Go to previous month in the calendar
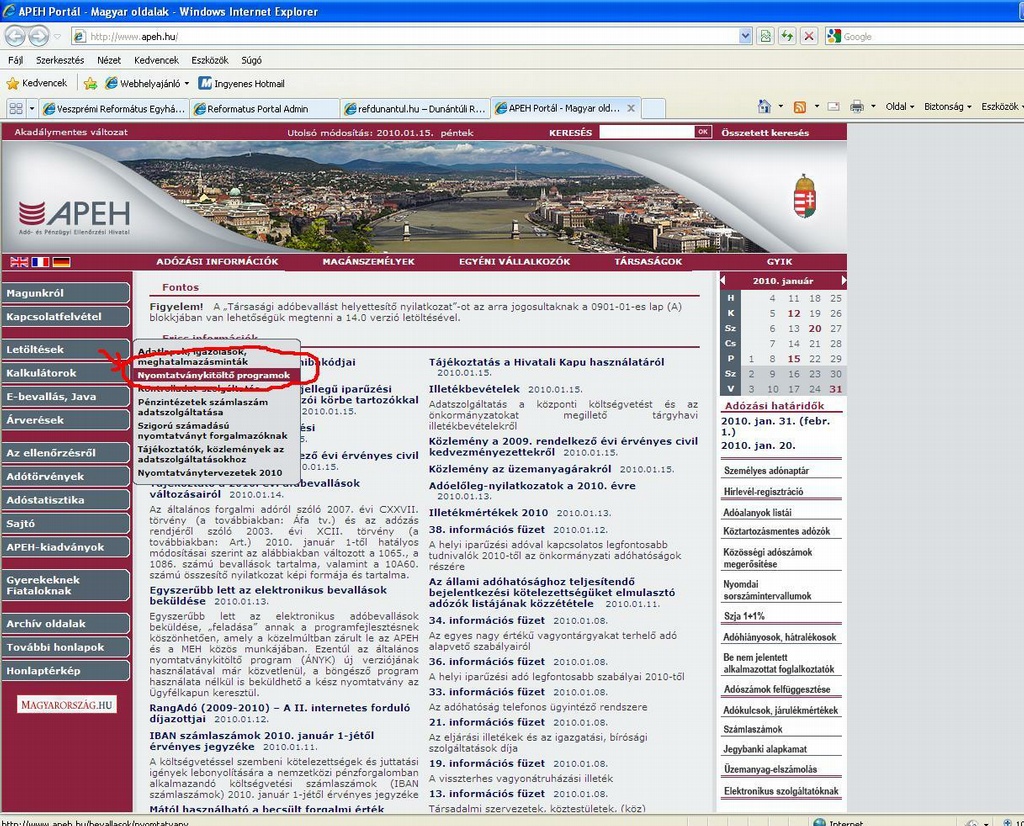The image size is (1024, 826). pos(723,281)
